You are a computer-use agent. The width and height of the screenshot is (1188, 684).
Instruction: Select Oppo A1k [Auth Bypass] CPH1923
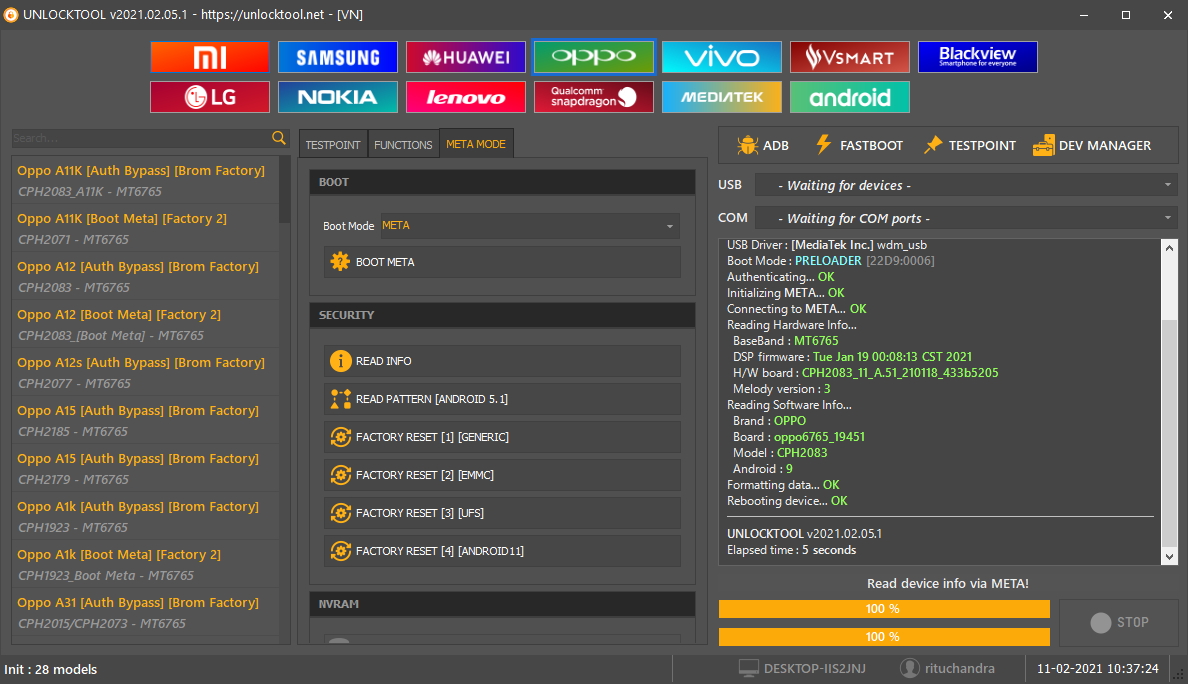pyautogui.click(x=145, y=517)
